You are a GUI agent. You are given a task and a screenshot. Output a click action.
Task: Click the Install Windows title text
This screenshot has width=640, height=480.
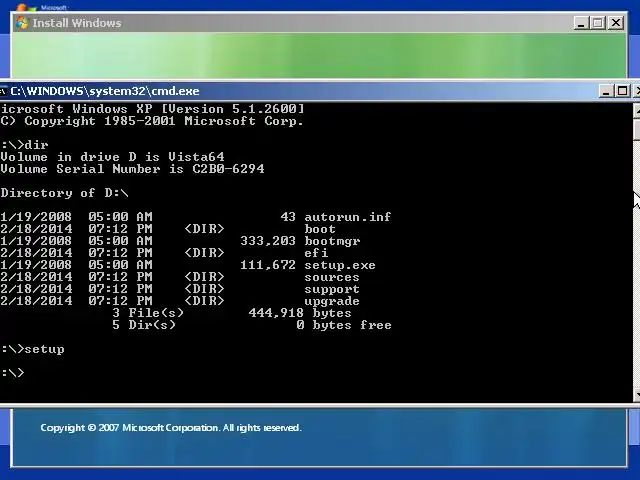[x=77, y=23]
